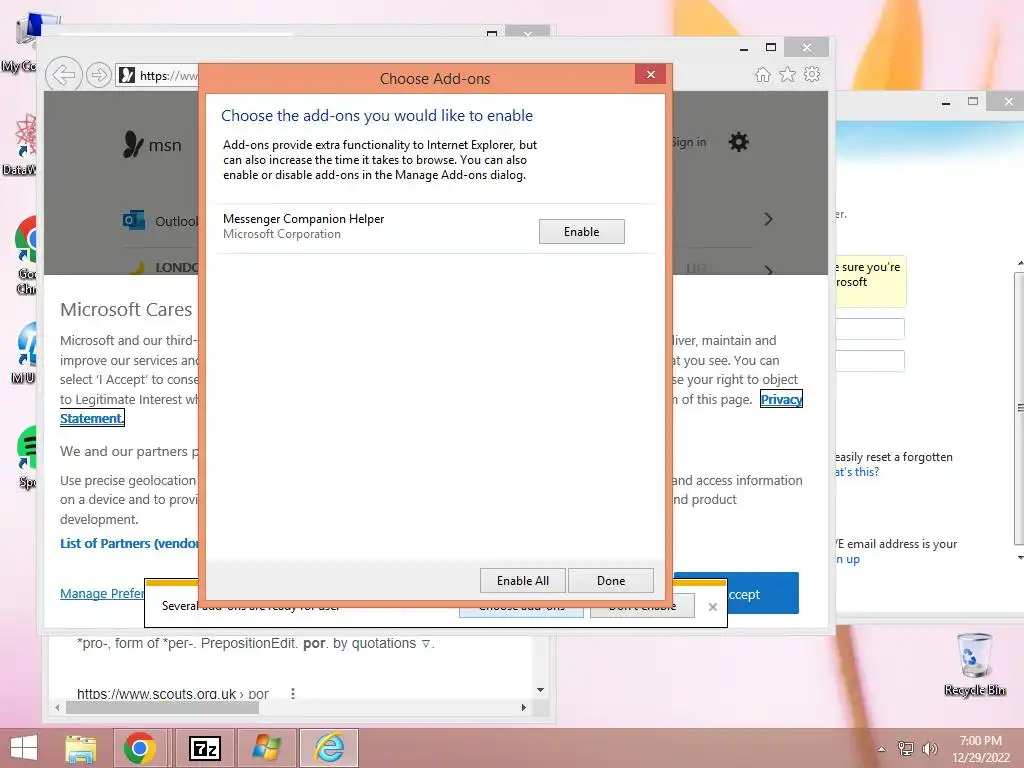Screen dimensions: 1024x768
Task: Close the Choose Add-ons dialog
Action: click(650, 74)
